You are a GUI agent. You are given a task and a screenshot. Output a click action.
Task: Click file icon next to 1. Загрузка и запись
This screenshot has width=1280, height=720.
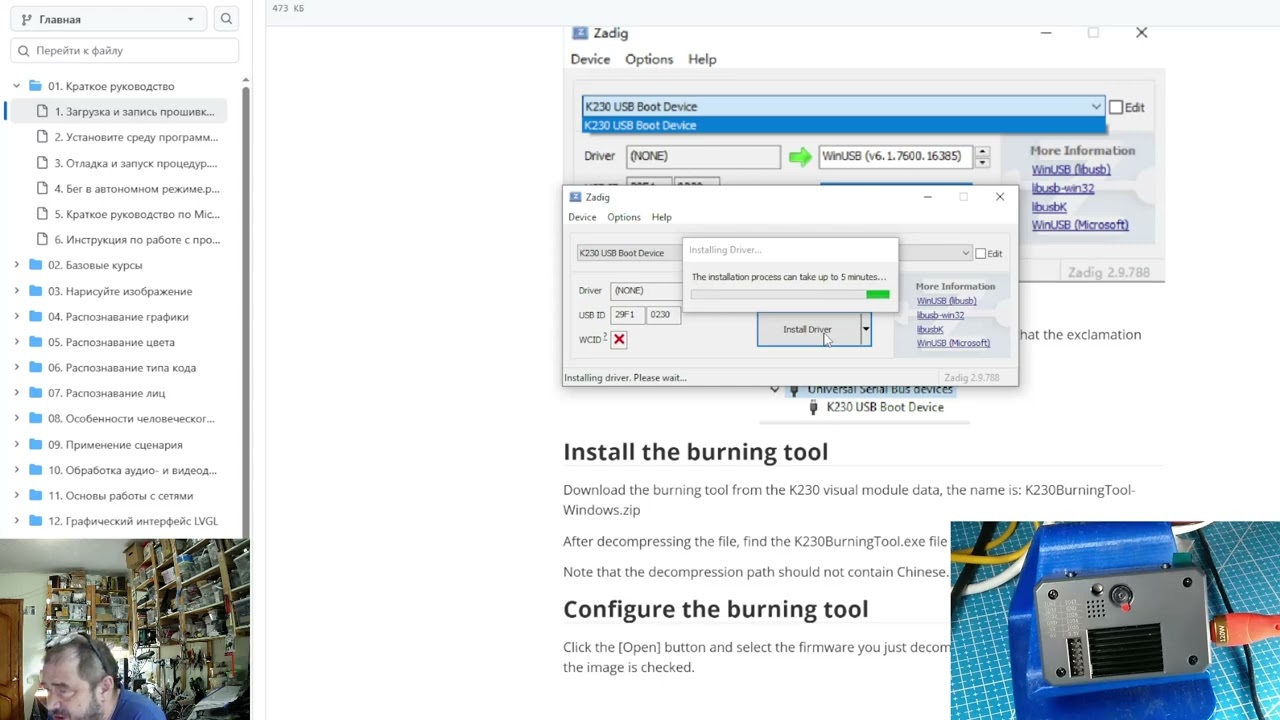point(42,111)
